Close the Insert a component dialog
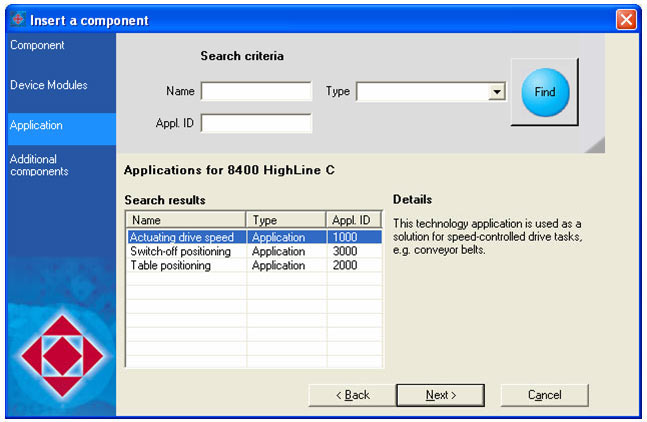This screenshot has width=647, height=422. pyautogui.click(x=626, y=20)
